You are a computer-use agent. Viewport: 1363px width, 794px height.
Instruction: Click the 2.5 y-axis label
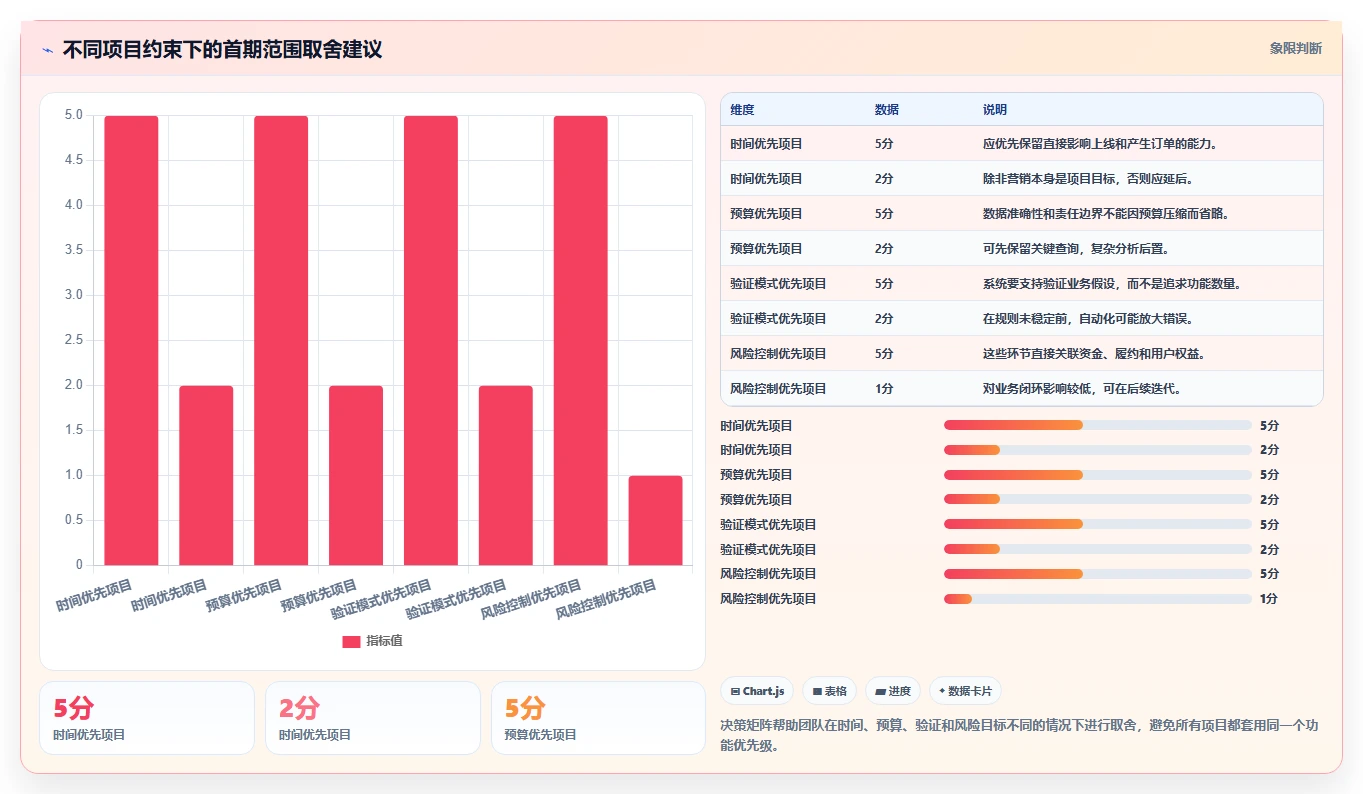[x=74, y=340]
